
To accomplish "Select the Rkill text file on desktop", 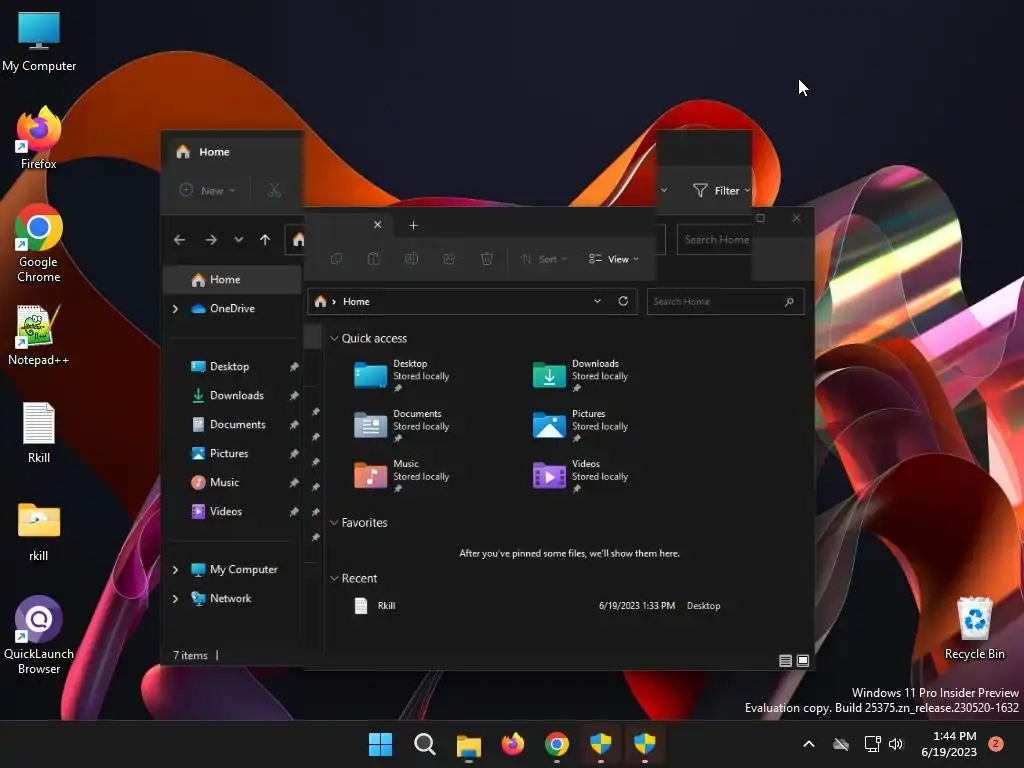I will (39, 432).
